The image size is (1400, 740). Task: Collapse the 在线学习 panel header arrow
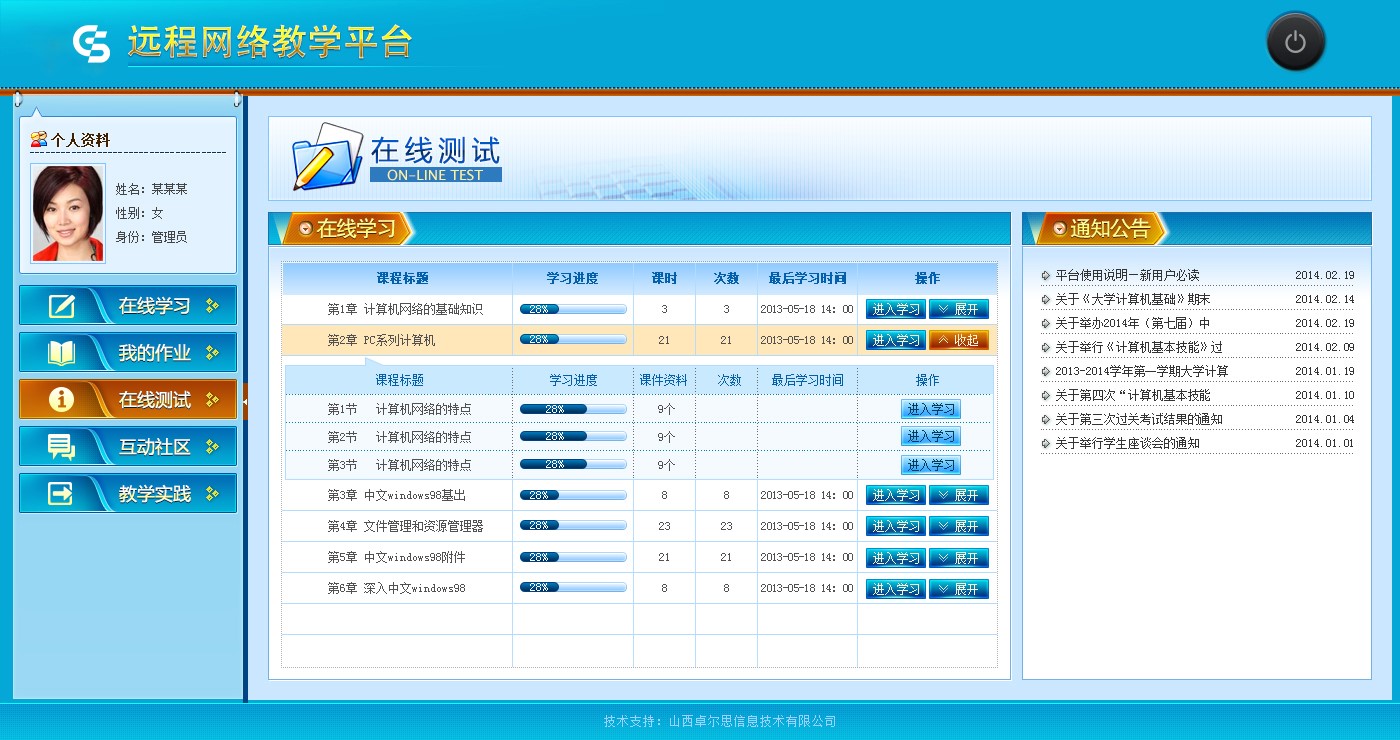pos(305,229)
